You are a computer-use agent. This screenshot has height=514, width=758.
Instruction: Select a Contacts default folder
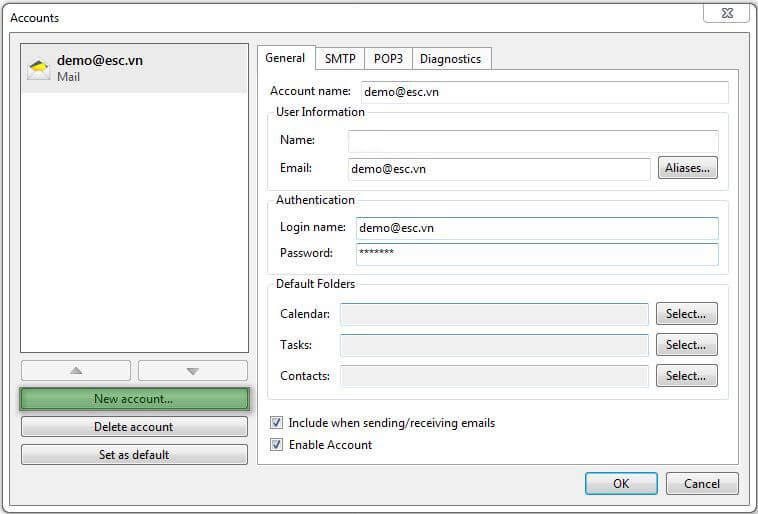coord(686,376)
